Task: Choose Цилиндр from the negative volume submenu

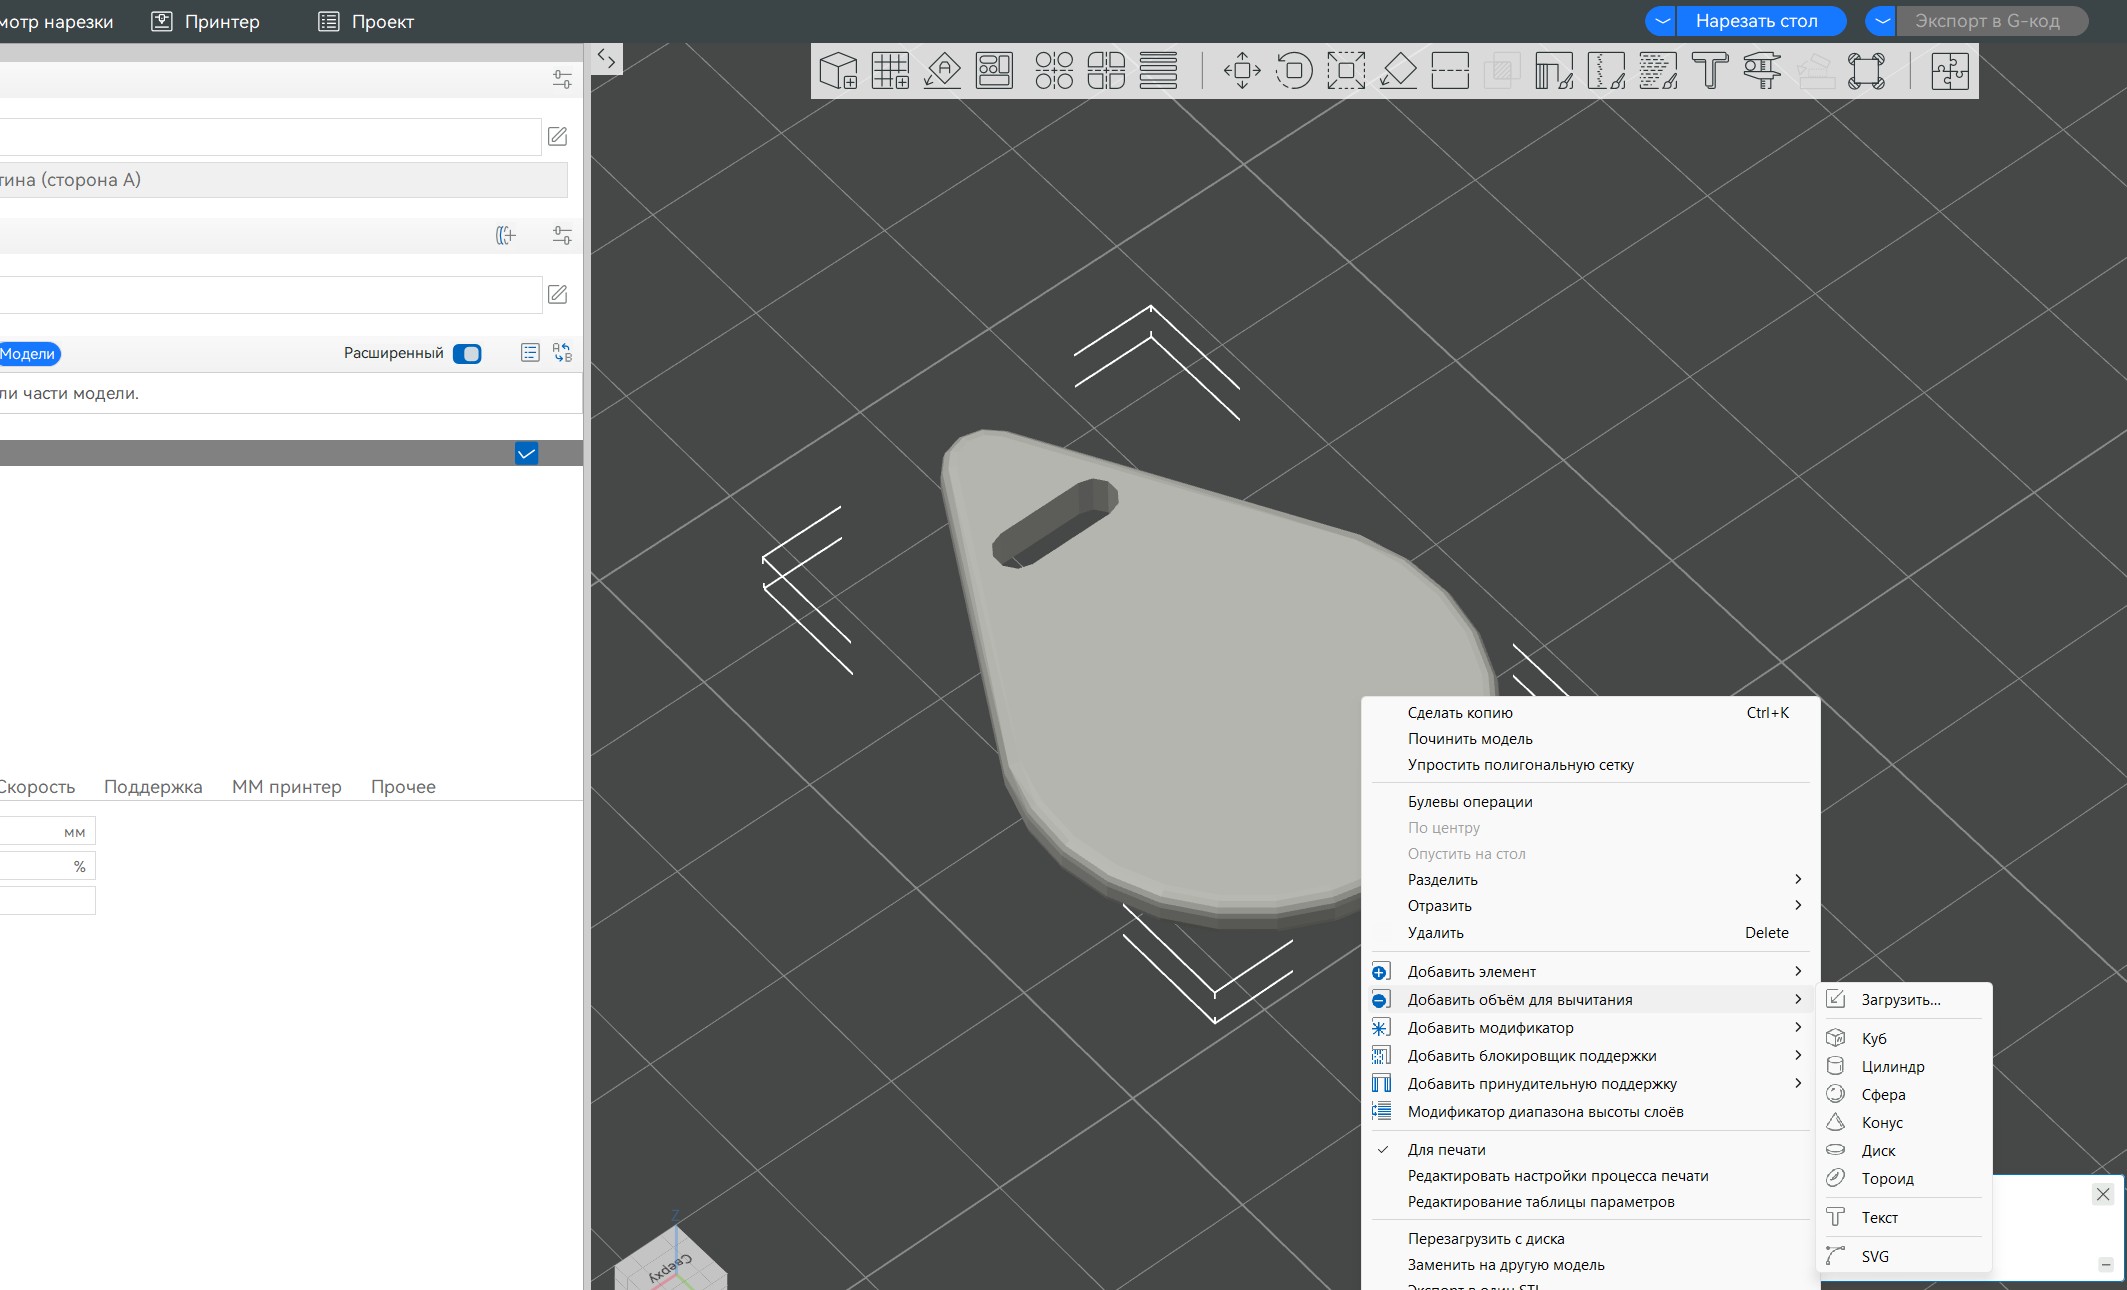Action: click(x=1892, y=1067)
